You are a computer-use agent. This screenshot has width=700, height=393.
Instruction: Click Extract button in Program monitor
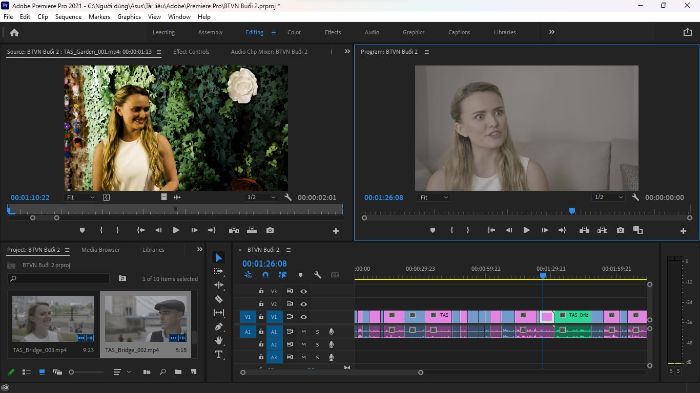(602, 230)
